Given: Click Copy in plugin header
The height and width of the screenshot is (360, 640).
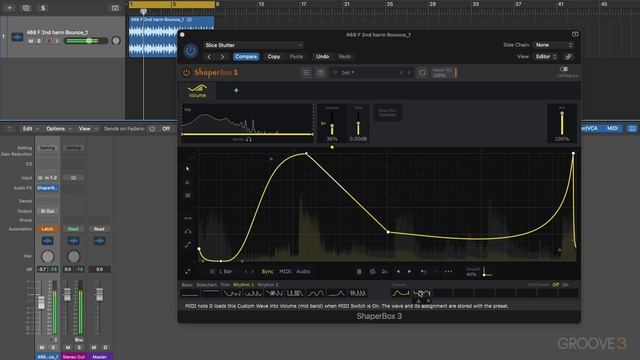Looking at the screenshot, I should tap(274, 57).
